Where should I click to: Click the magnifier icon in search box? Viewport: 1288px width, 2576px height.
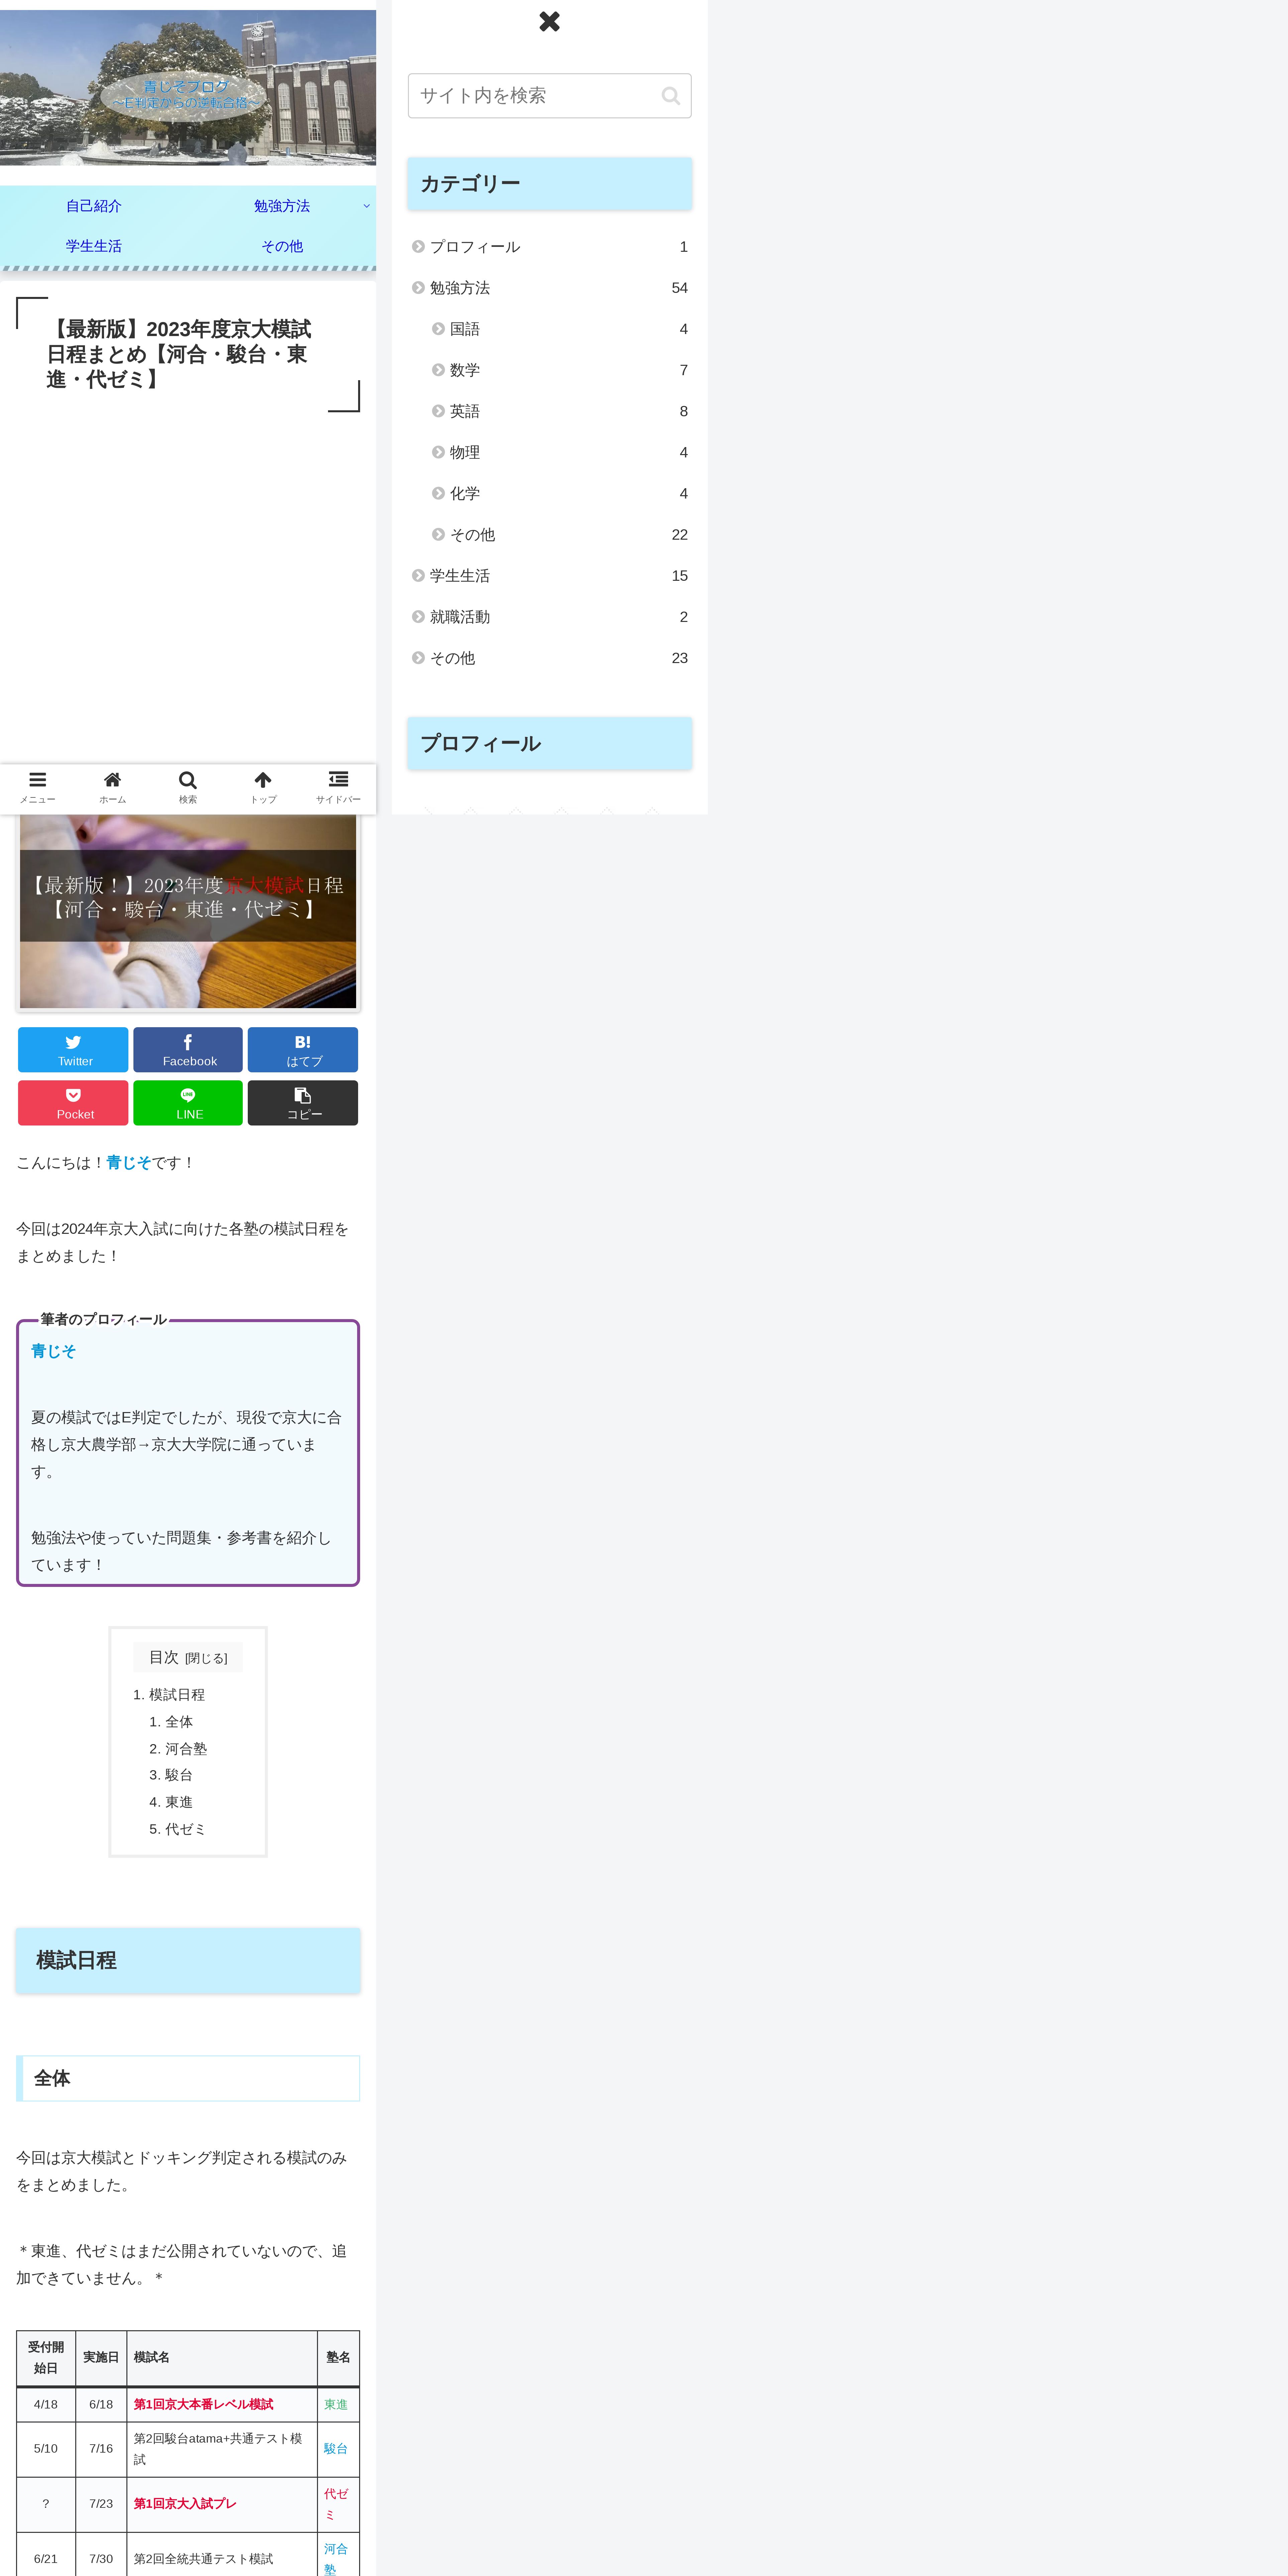coord(671,96)
